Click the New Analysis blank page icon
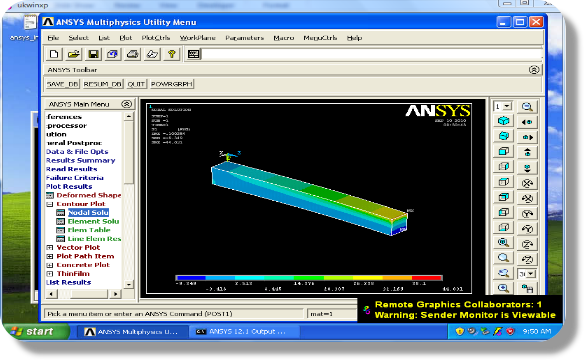The image size is (585, 362). click(54, 54)
